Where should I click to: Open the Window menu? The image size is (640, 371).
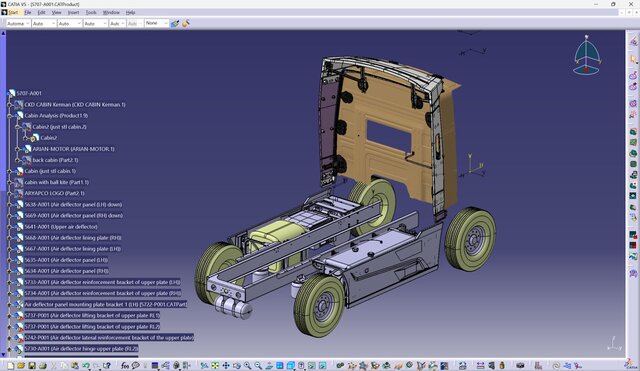click(x=111, y=13)
